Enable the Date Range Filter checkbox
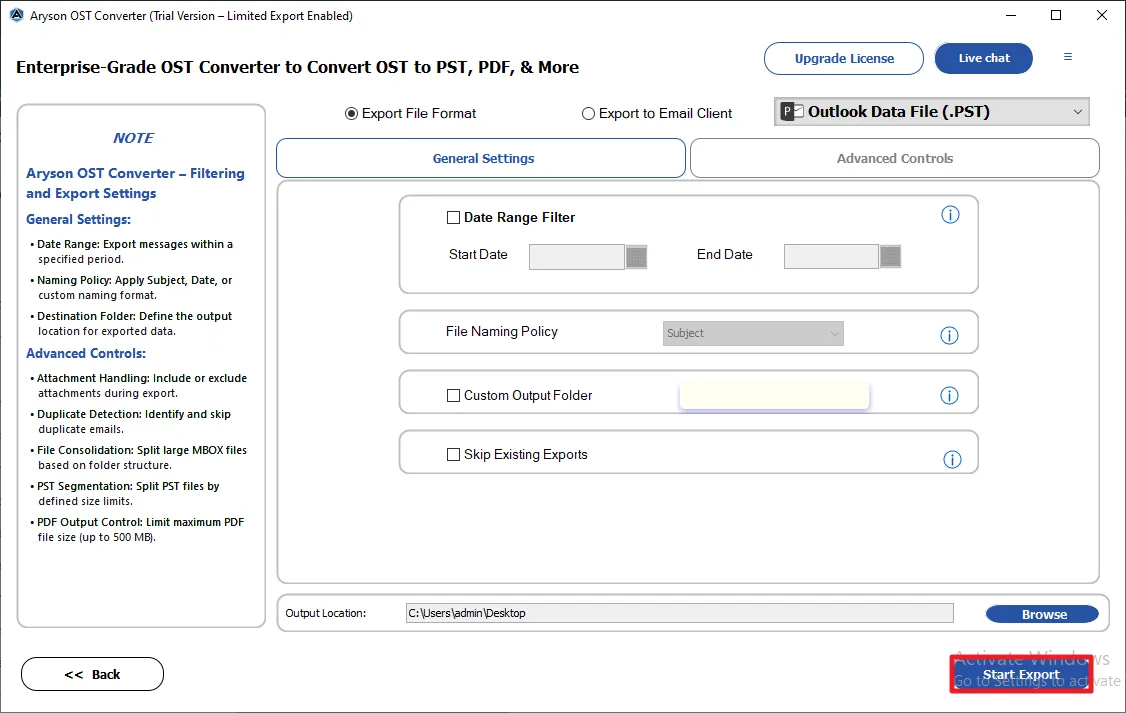1126x713 pixels. point(453,218)
